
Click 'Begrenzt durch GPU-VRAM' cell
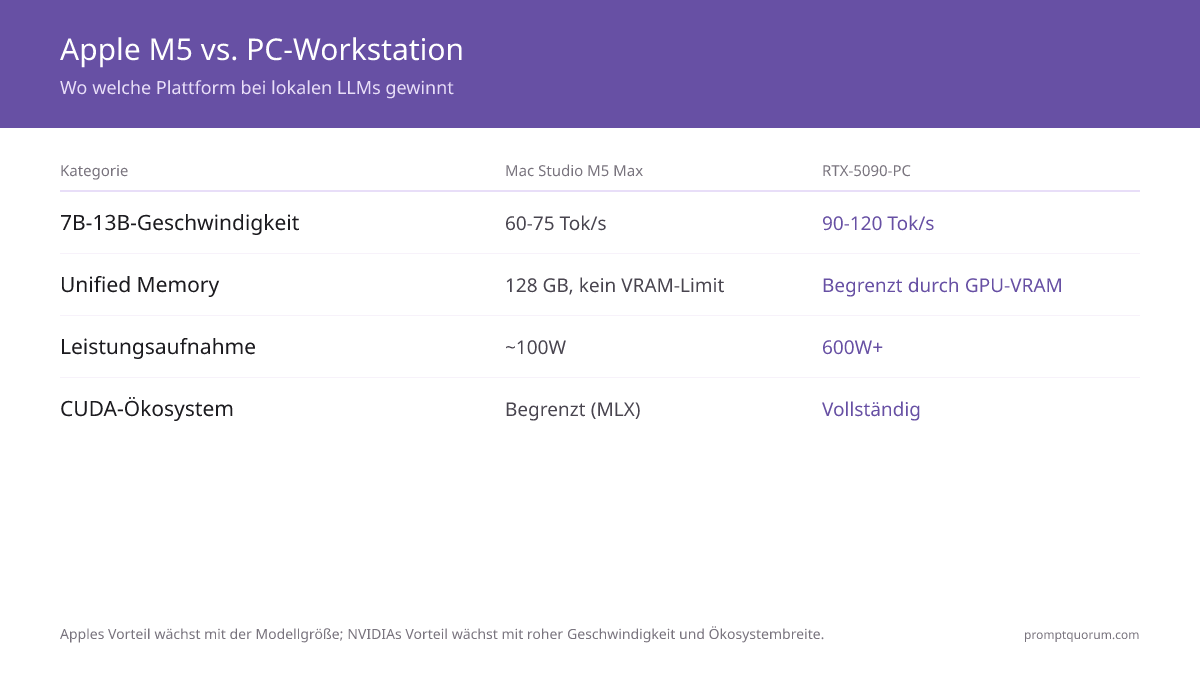click(942, 285)
